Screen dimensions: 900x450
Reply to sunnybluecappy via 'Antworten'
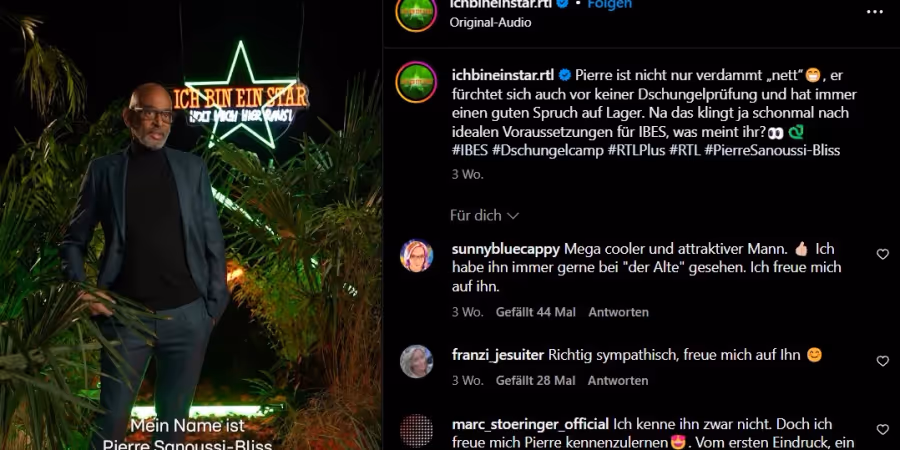[x=618, y=312]
